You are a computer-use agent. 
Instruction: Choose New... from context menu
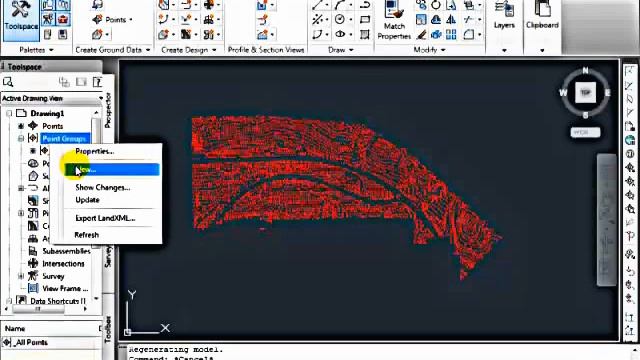[111, 169]
